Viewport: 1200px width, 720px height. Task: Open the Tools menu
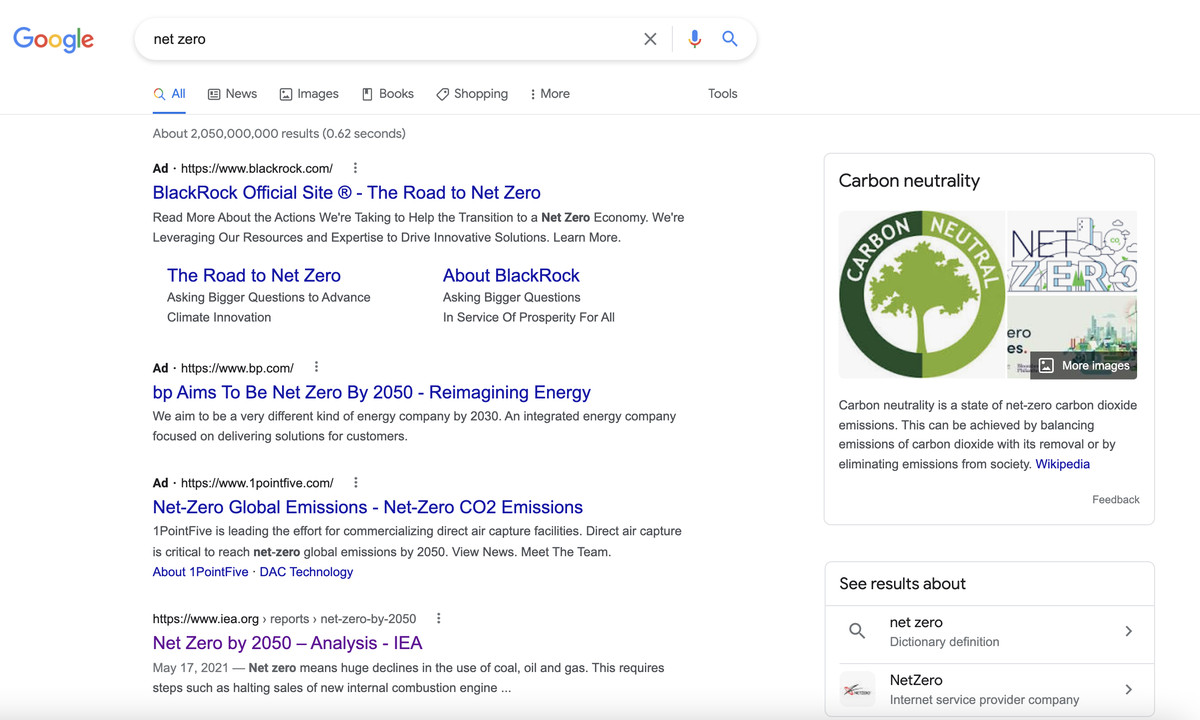click(722, 93)
